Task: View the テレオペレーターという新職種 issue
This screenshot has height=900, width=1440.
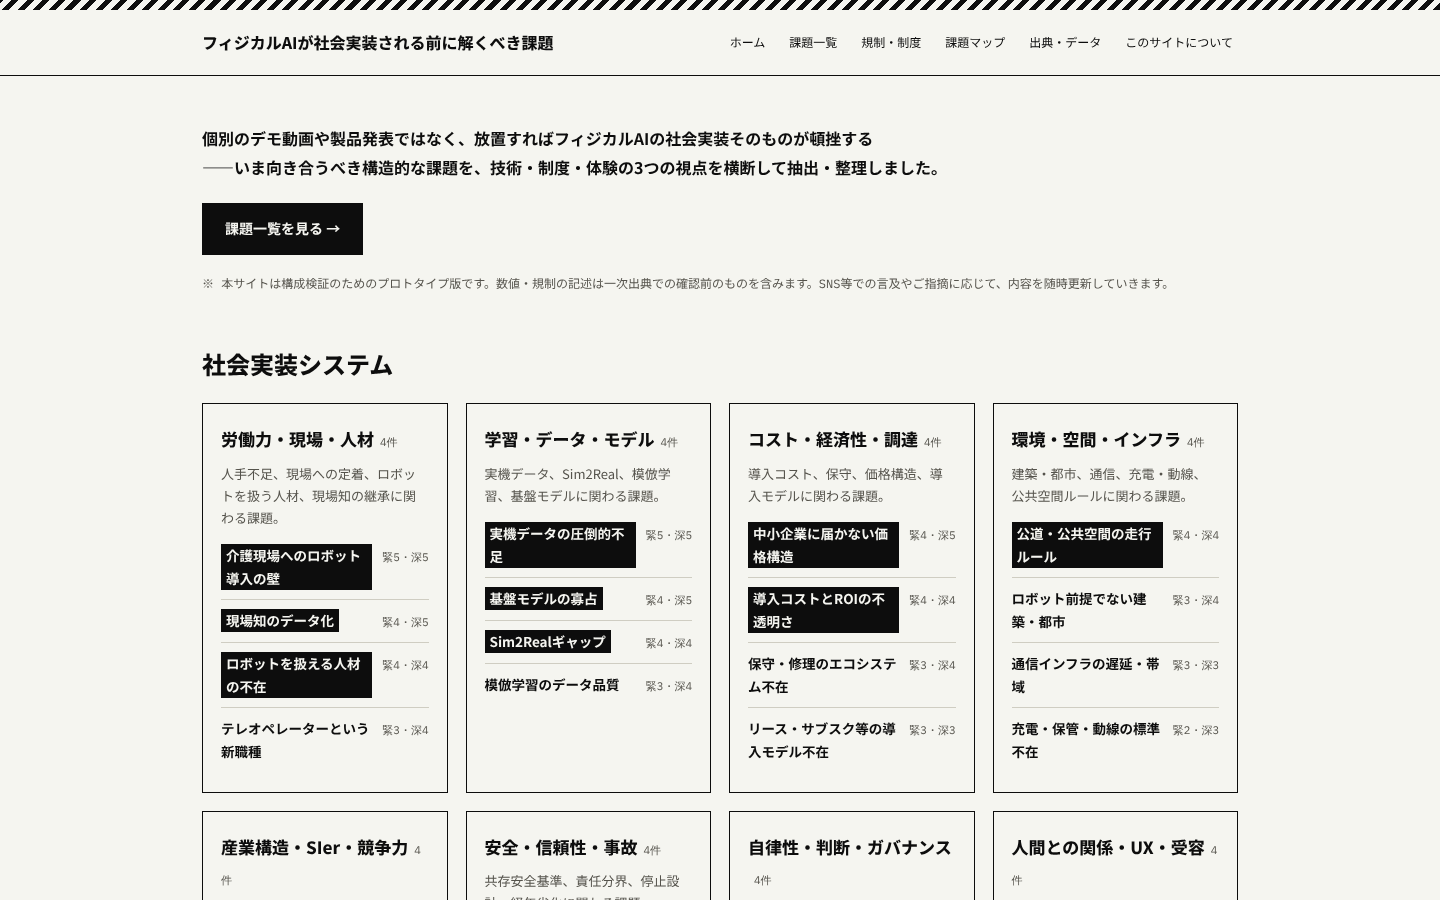Action: pyautogui.click(x=296, y=740)
